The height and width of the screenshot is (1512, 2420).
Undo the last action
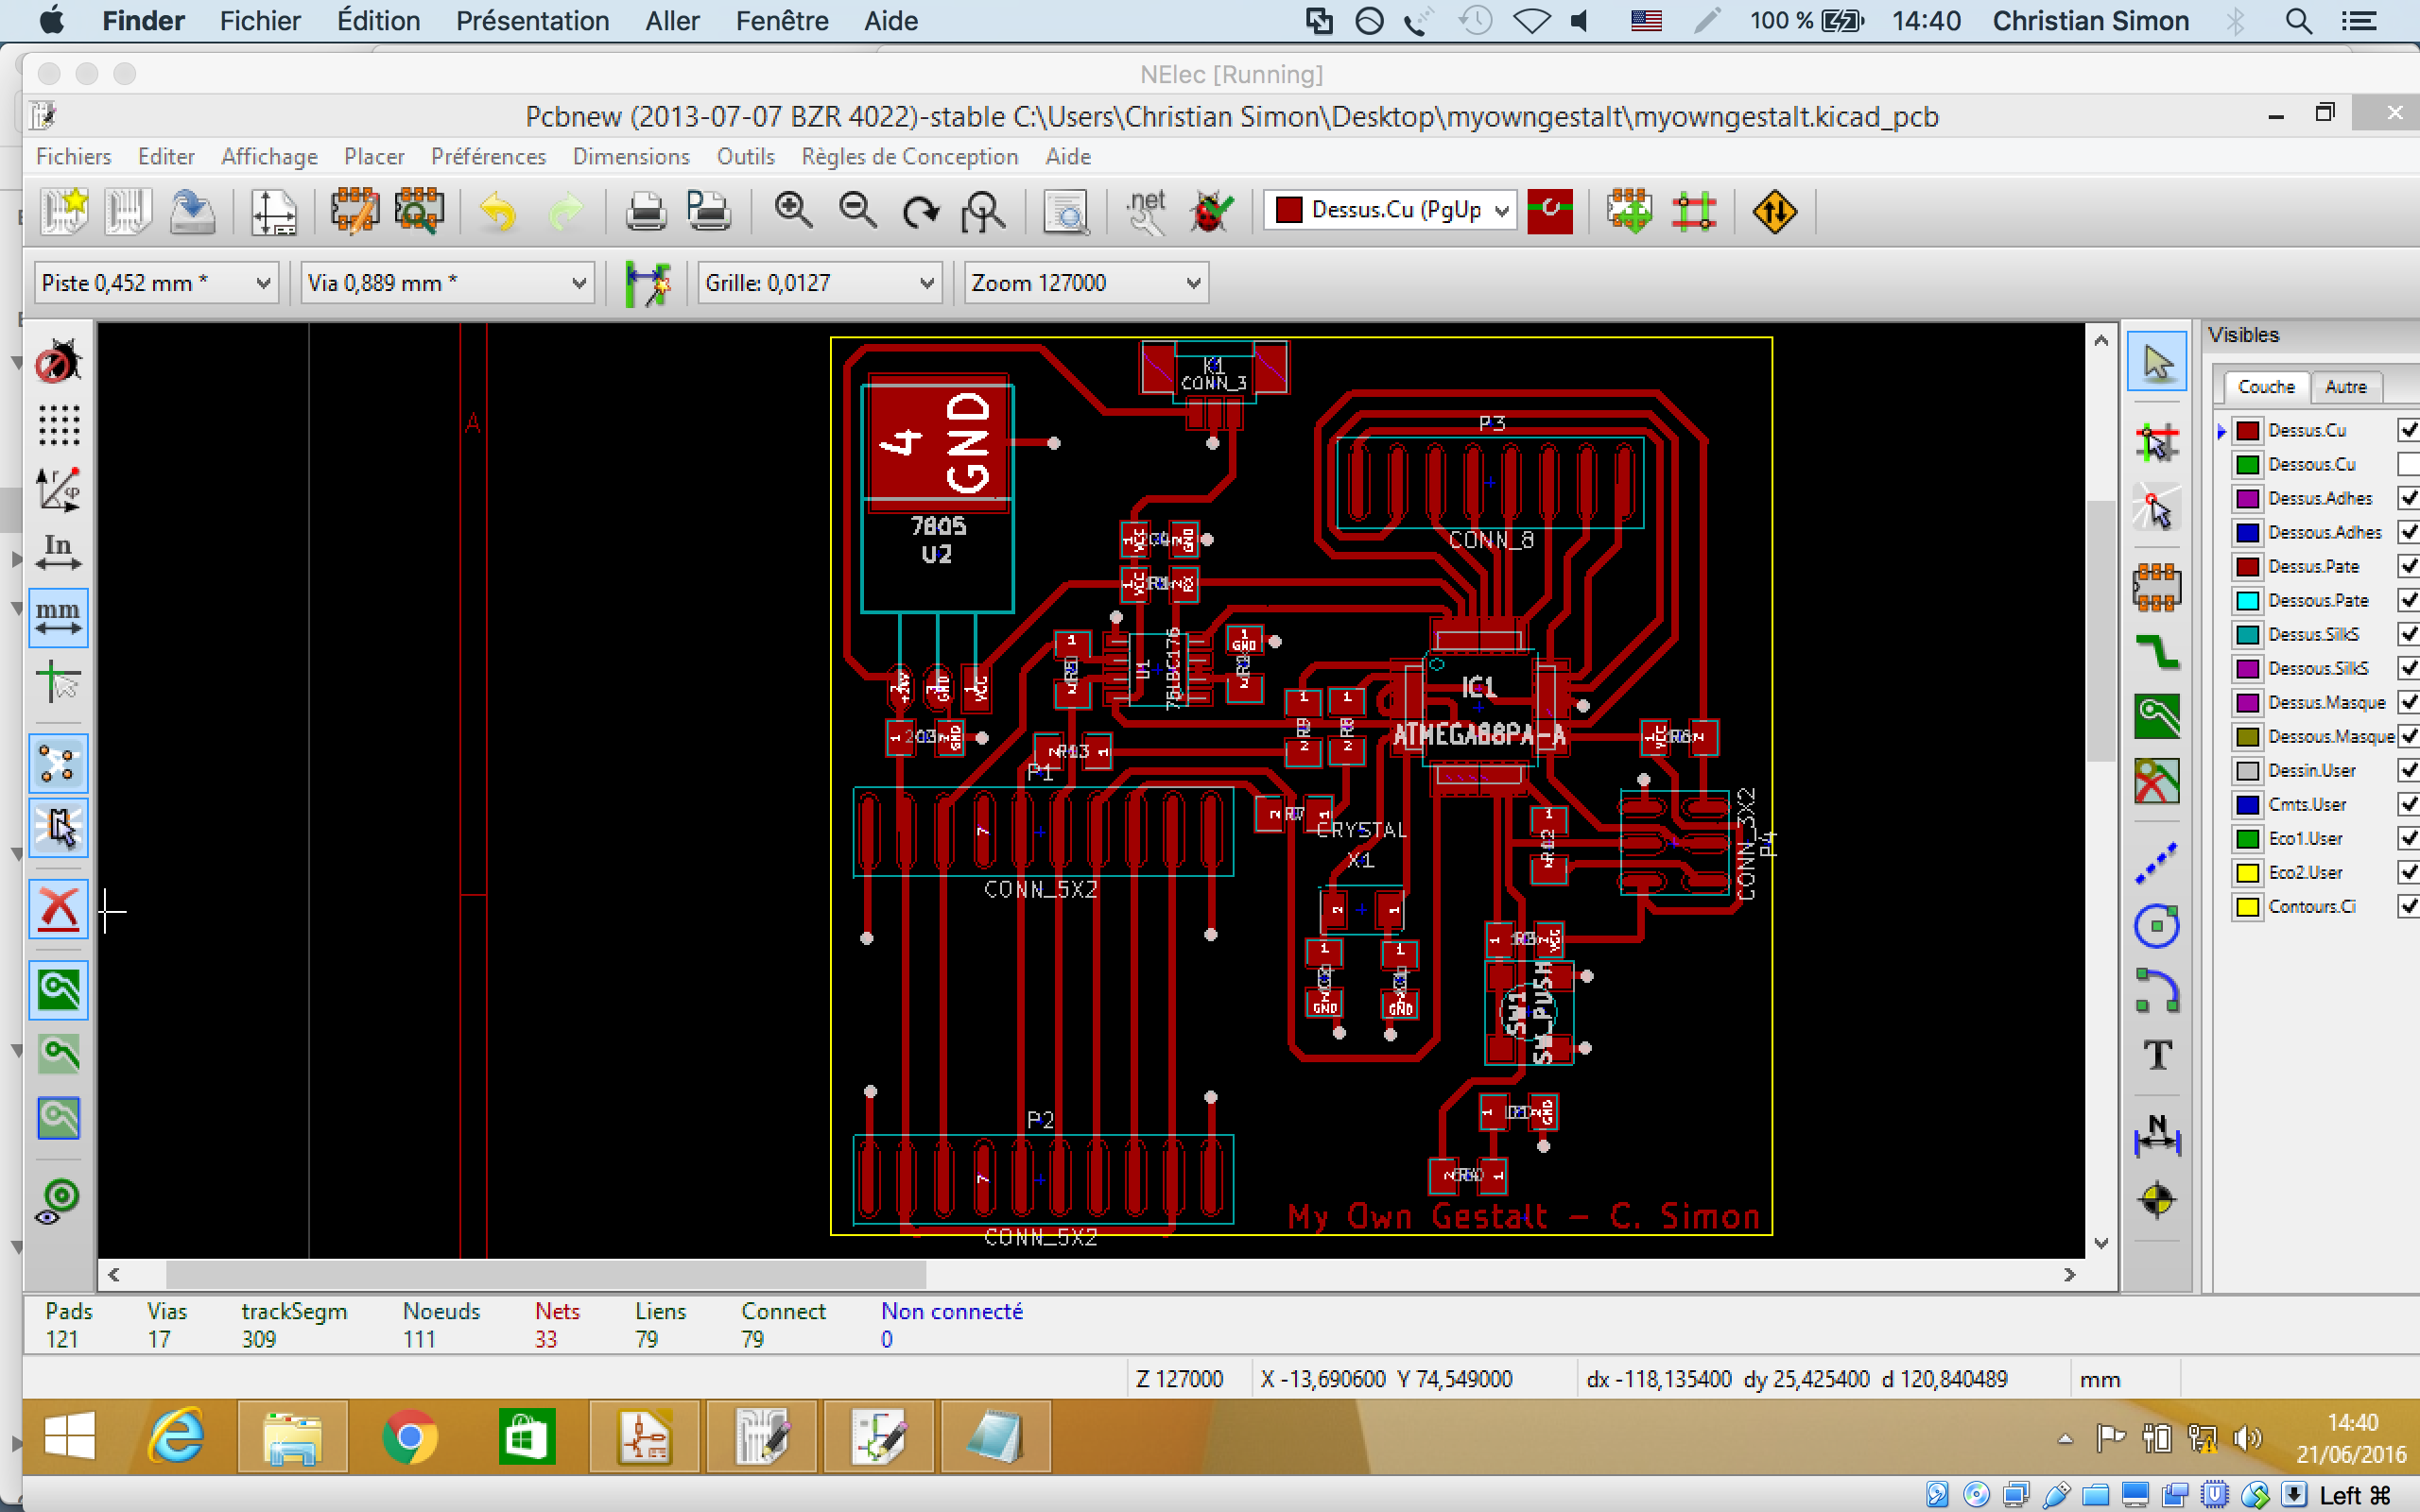[x=497, y=211]
